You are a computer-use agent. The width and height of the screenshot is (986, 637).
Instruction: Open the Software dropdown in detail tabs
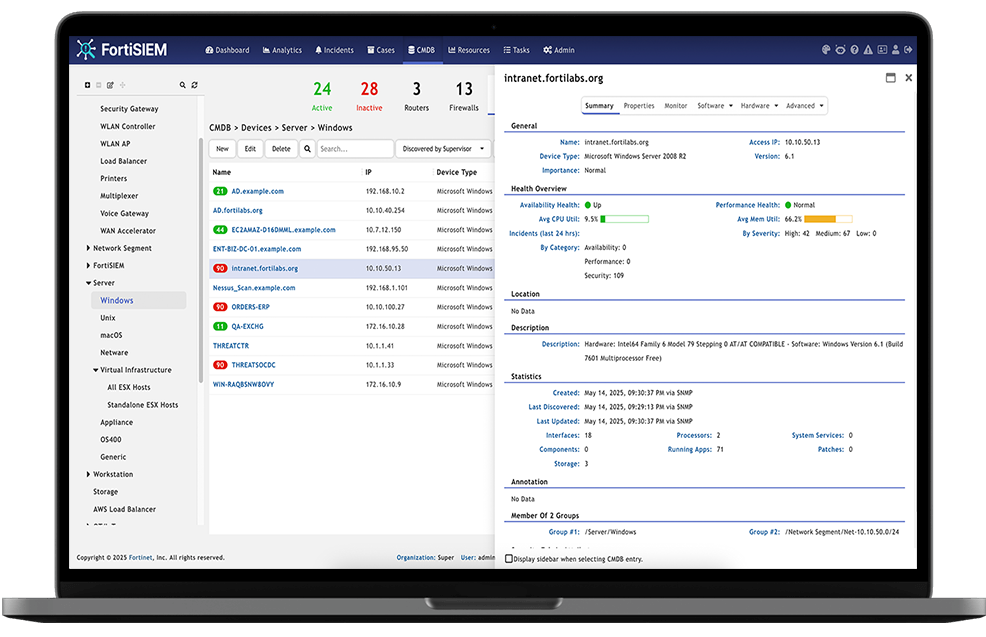point(714,106)
